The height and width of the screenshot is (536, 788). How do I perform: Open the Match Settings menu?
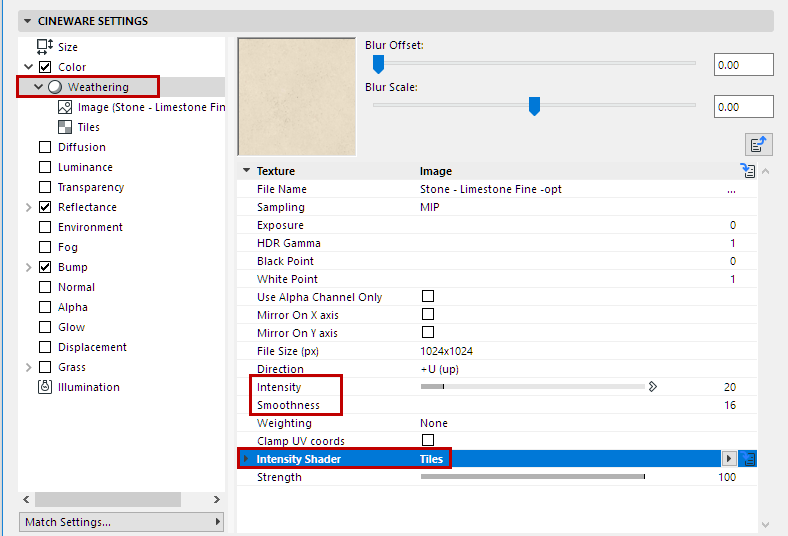tap(121, 522)
